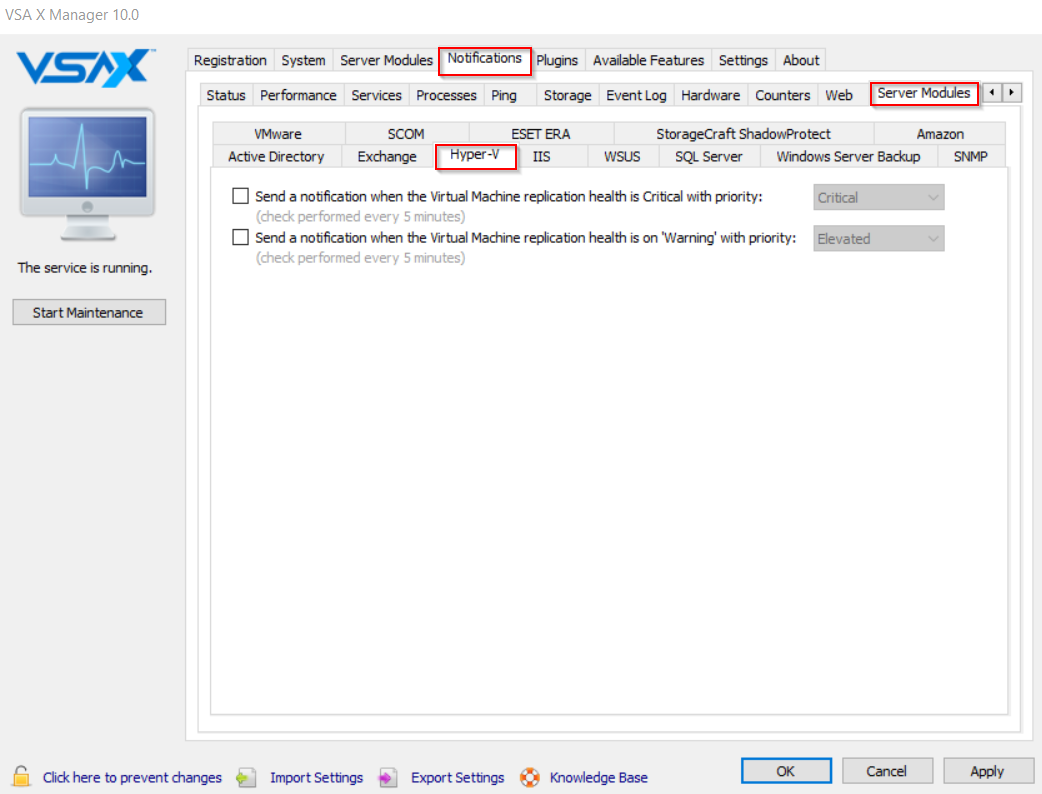Open the Active Directory tab

(x=276, y=157)
